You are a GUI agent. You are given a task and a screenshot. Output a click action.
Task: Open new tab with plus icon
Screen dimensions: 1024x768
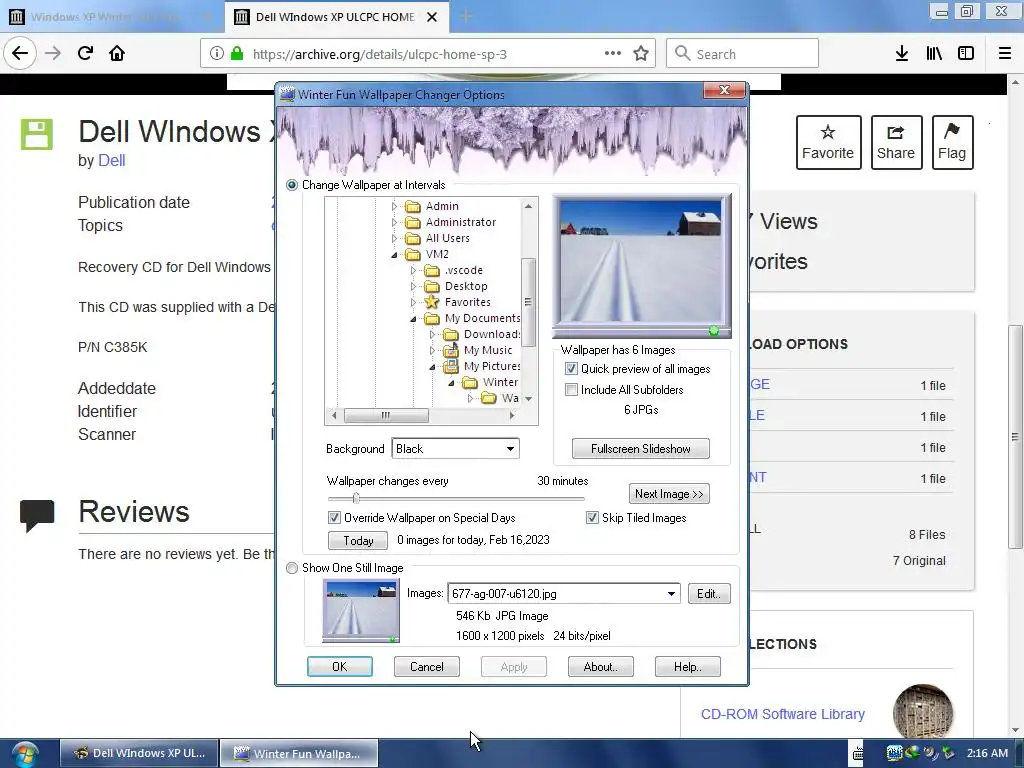(466, 17)
